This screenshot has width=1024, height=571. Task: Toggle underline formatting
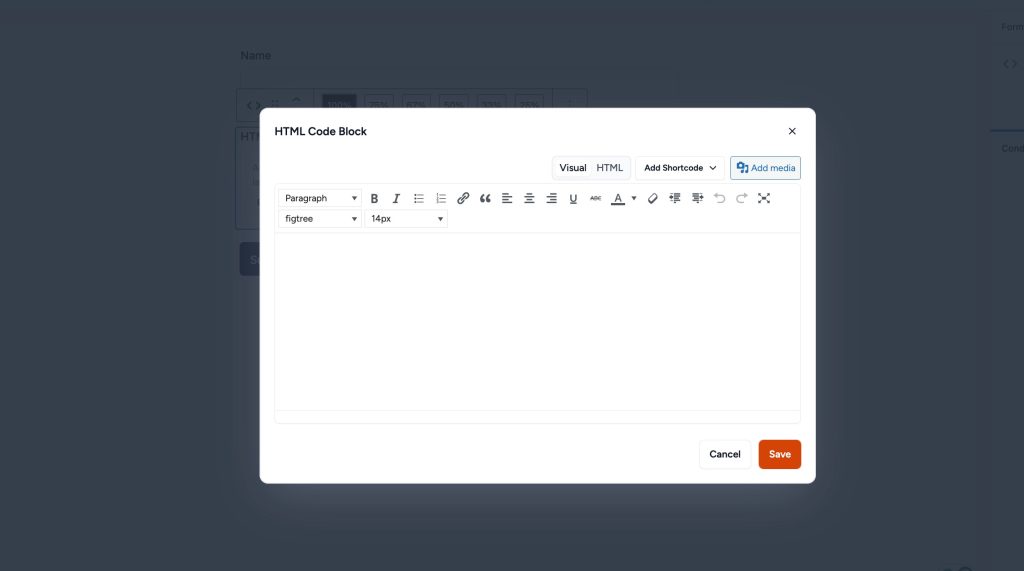(573, 198)
